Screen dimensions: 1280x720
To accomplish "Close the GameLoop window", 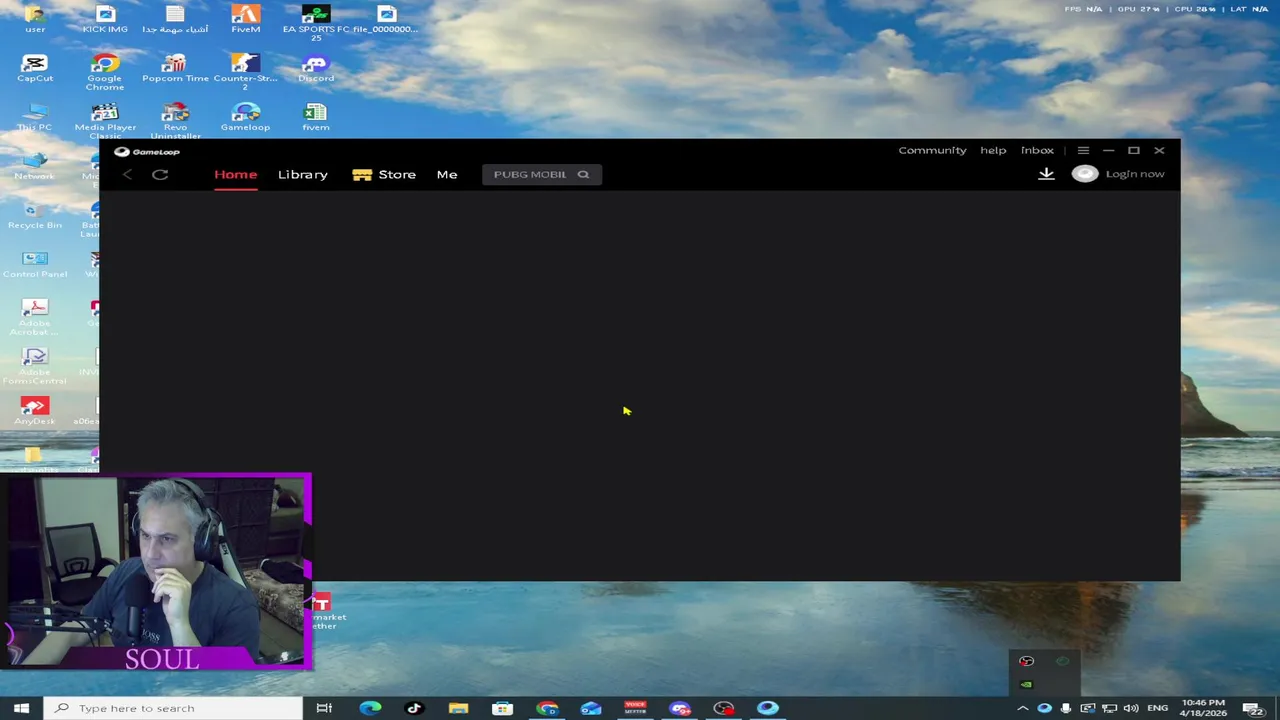I will [x=1159, y=150].
